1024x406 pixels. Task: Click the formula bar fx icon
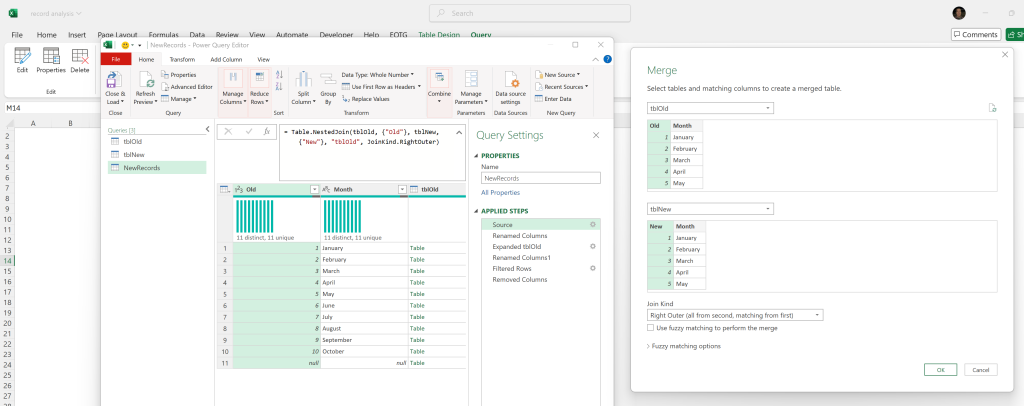point(266,131)
